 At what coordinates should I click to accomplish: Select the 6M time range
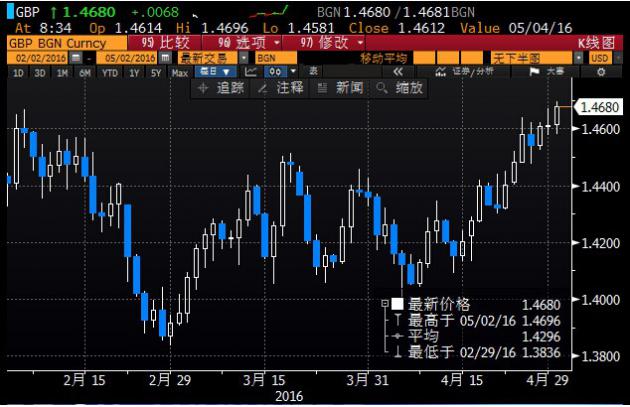click(x=85, y=73)
